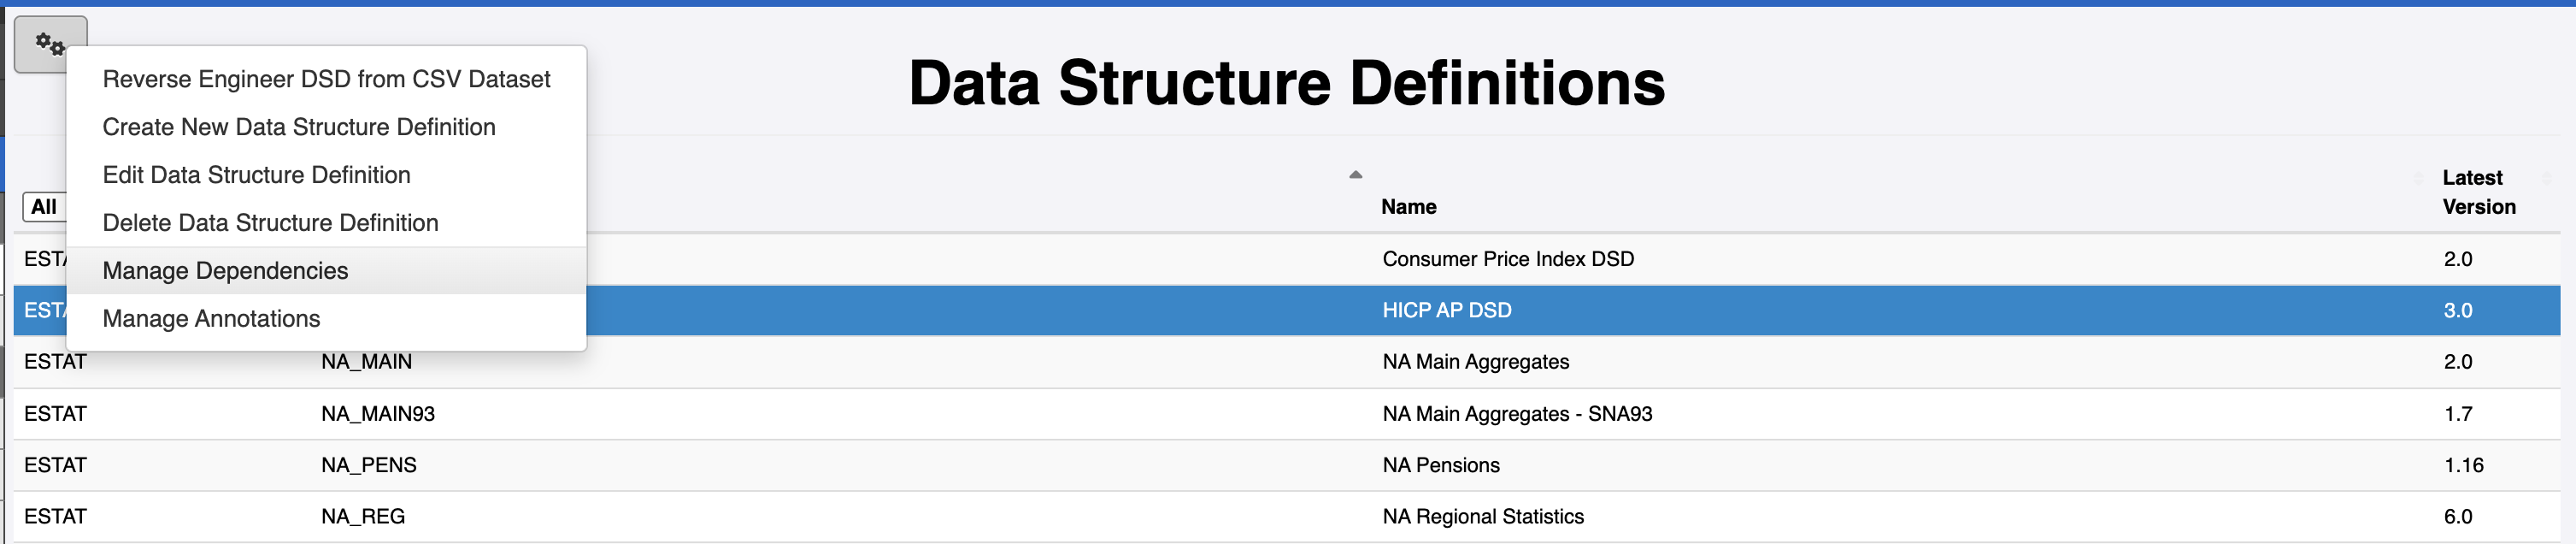
Task: Click the NA_MAIN93 identifier cell
Action: [x=378, y=414]
